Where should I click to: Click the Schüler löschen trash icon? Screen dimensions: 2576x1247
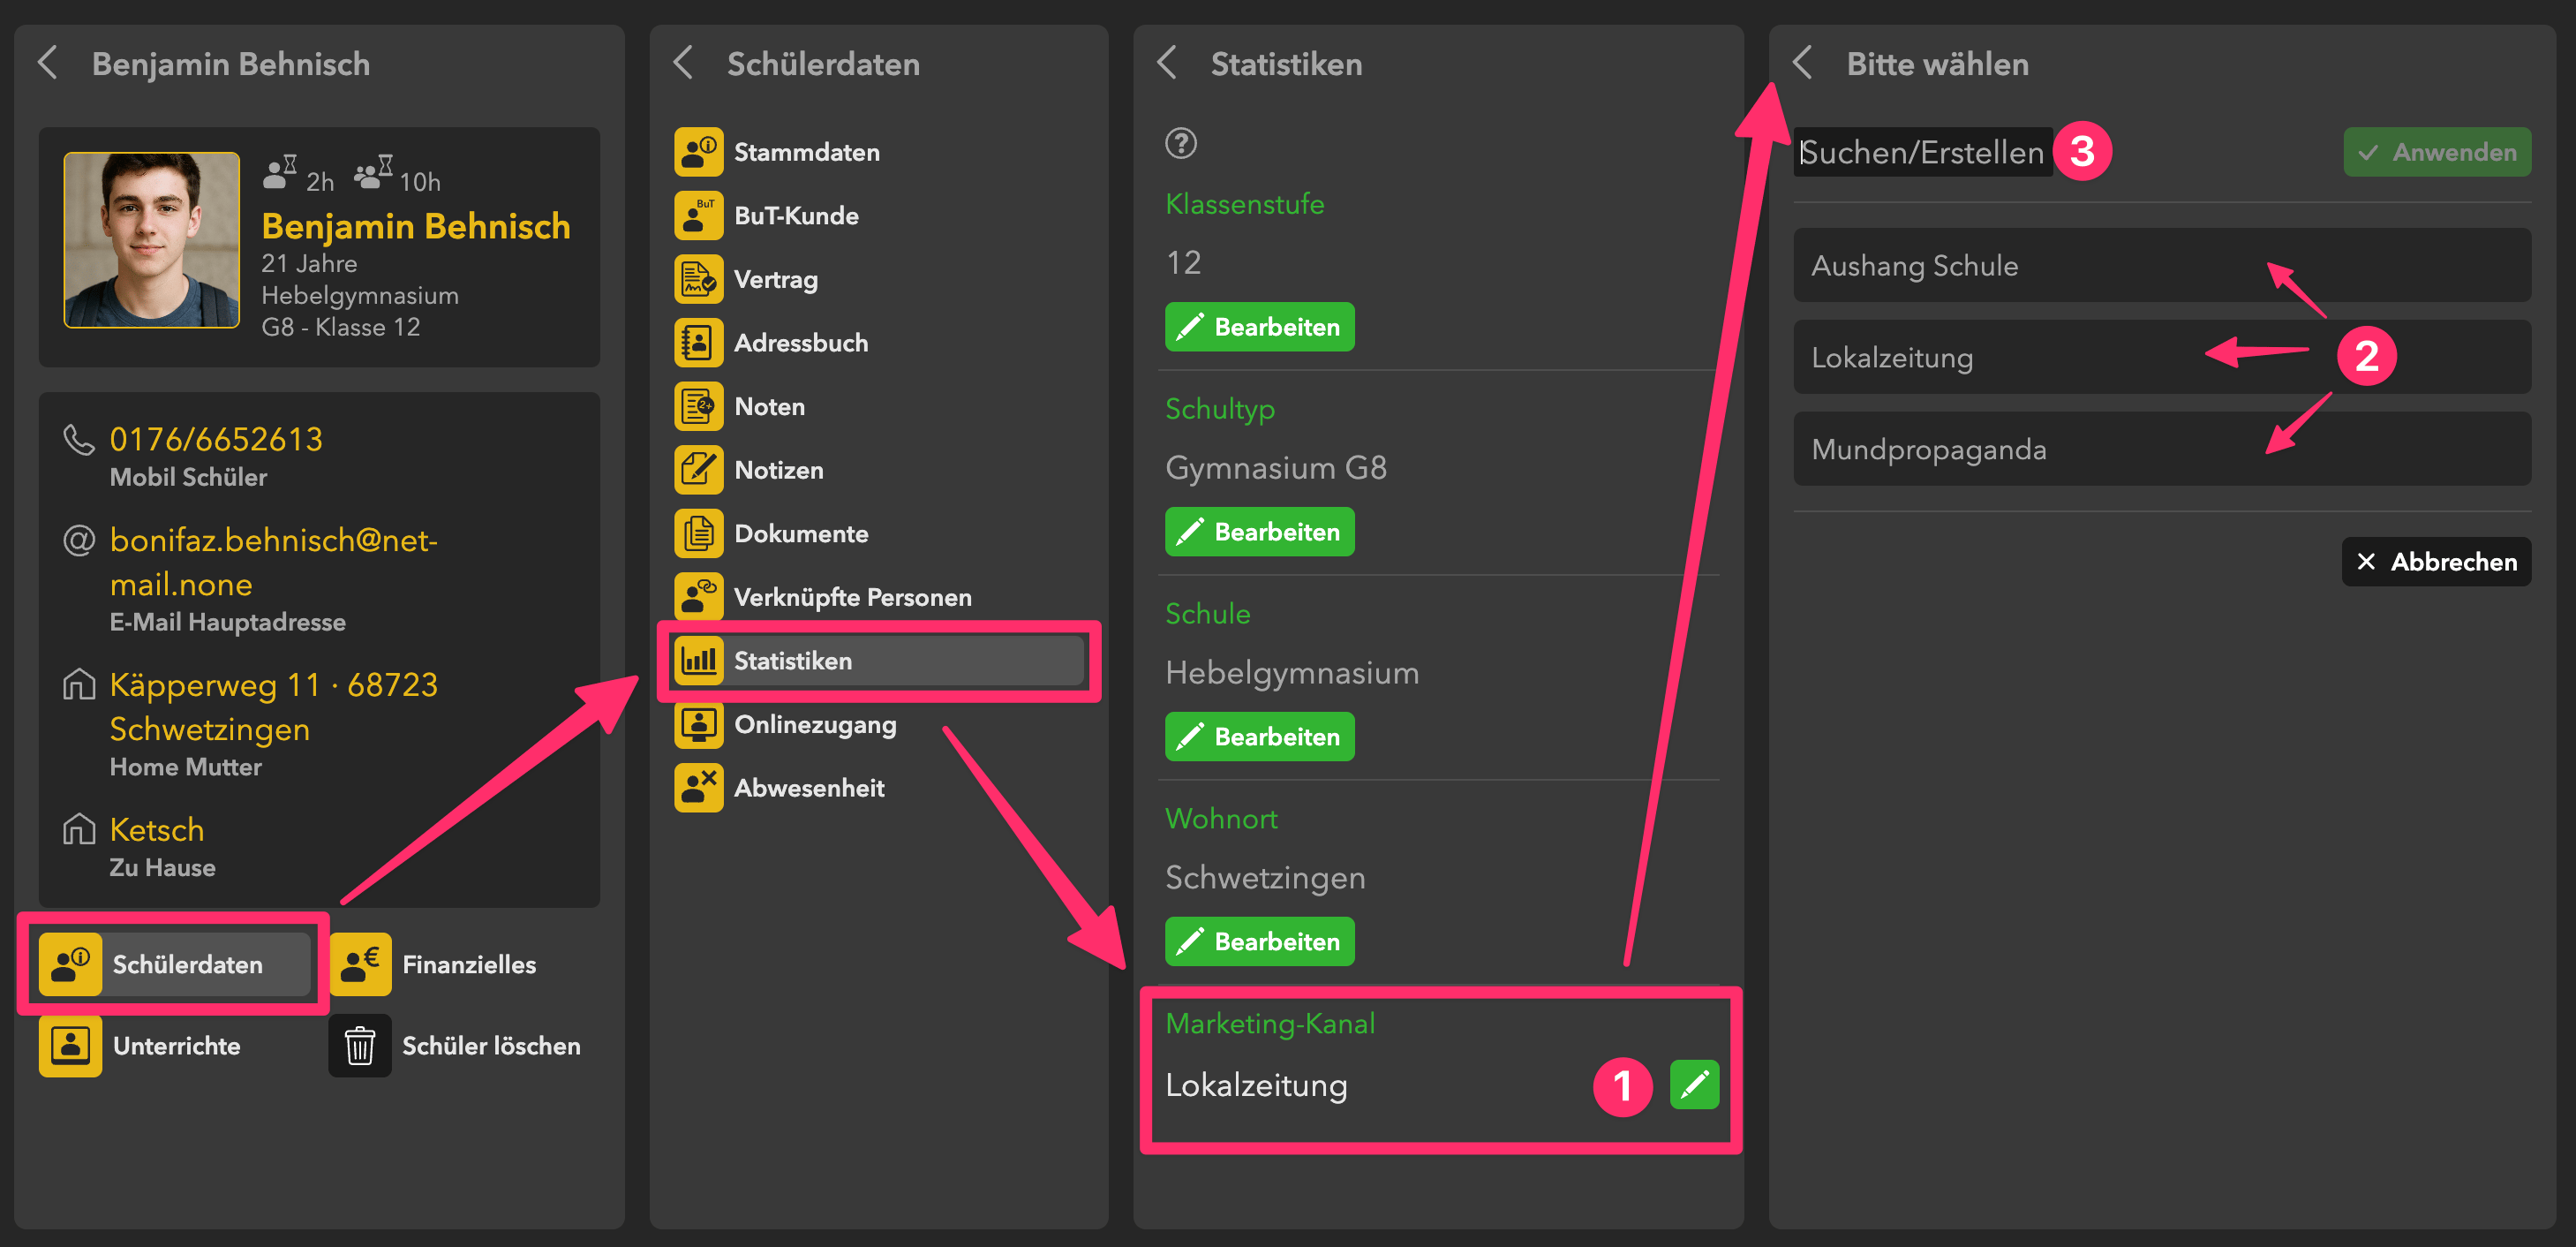tap(360, 1046)
